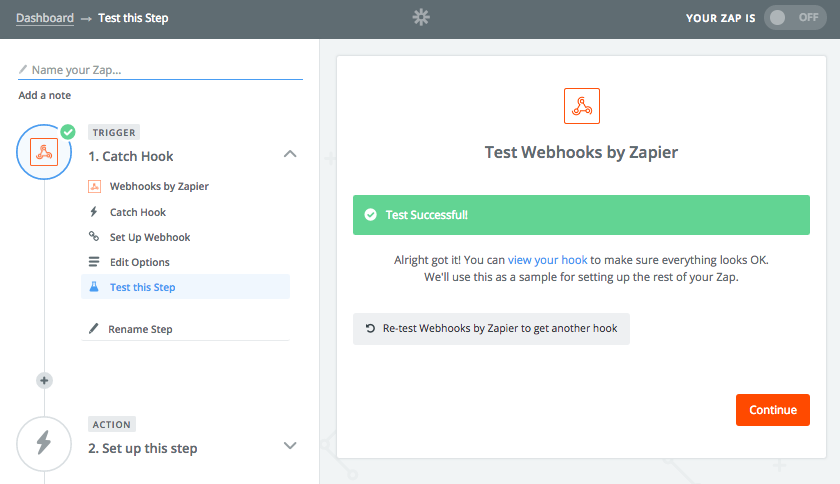
Task: Click the chain link icon for Set Up Webhook
Action: 94,236
